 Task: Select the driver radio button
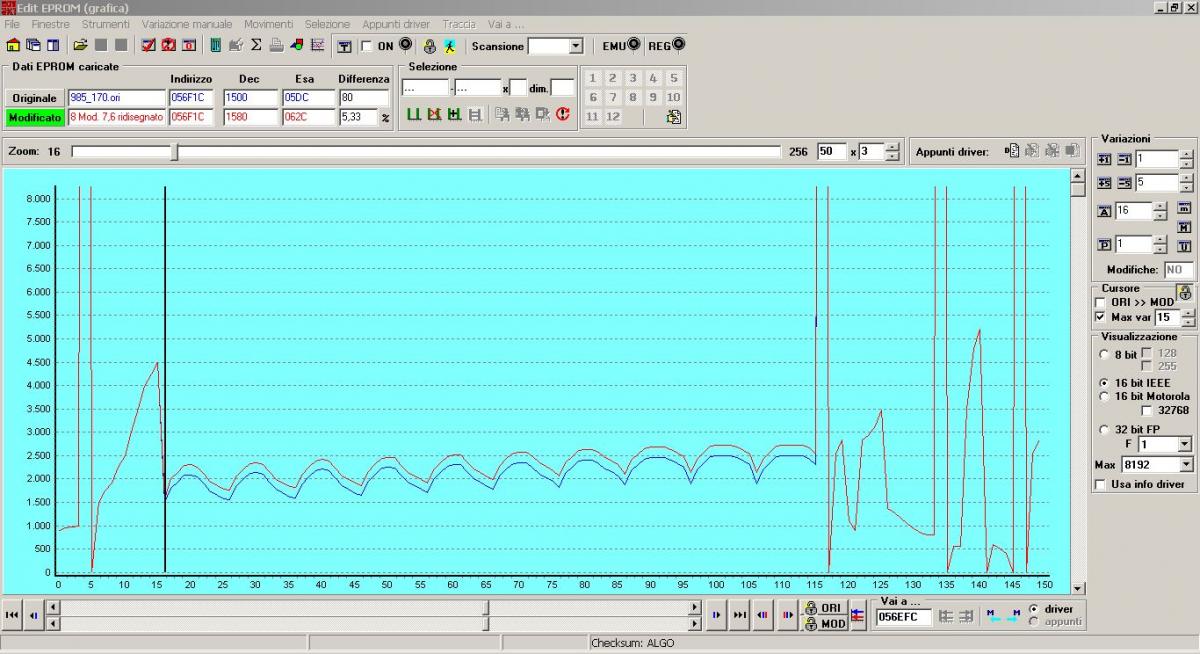tap(1034, 609)
